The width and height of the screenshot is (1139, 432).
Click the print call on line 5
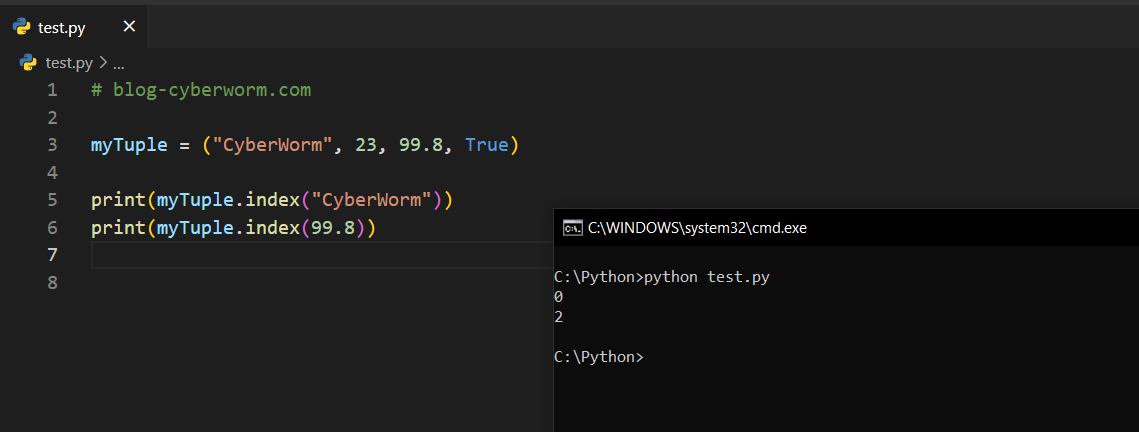[x=118, y=200]
